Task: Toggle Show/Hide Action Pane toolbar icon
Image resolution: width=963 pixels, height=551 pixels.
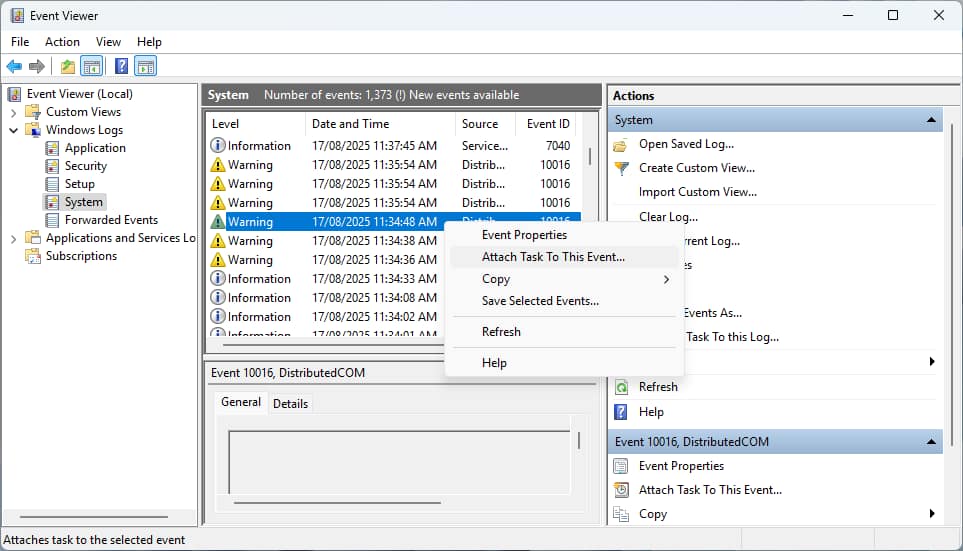Action: click(x=146, y=67)
